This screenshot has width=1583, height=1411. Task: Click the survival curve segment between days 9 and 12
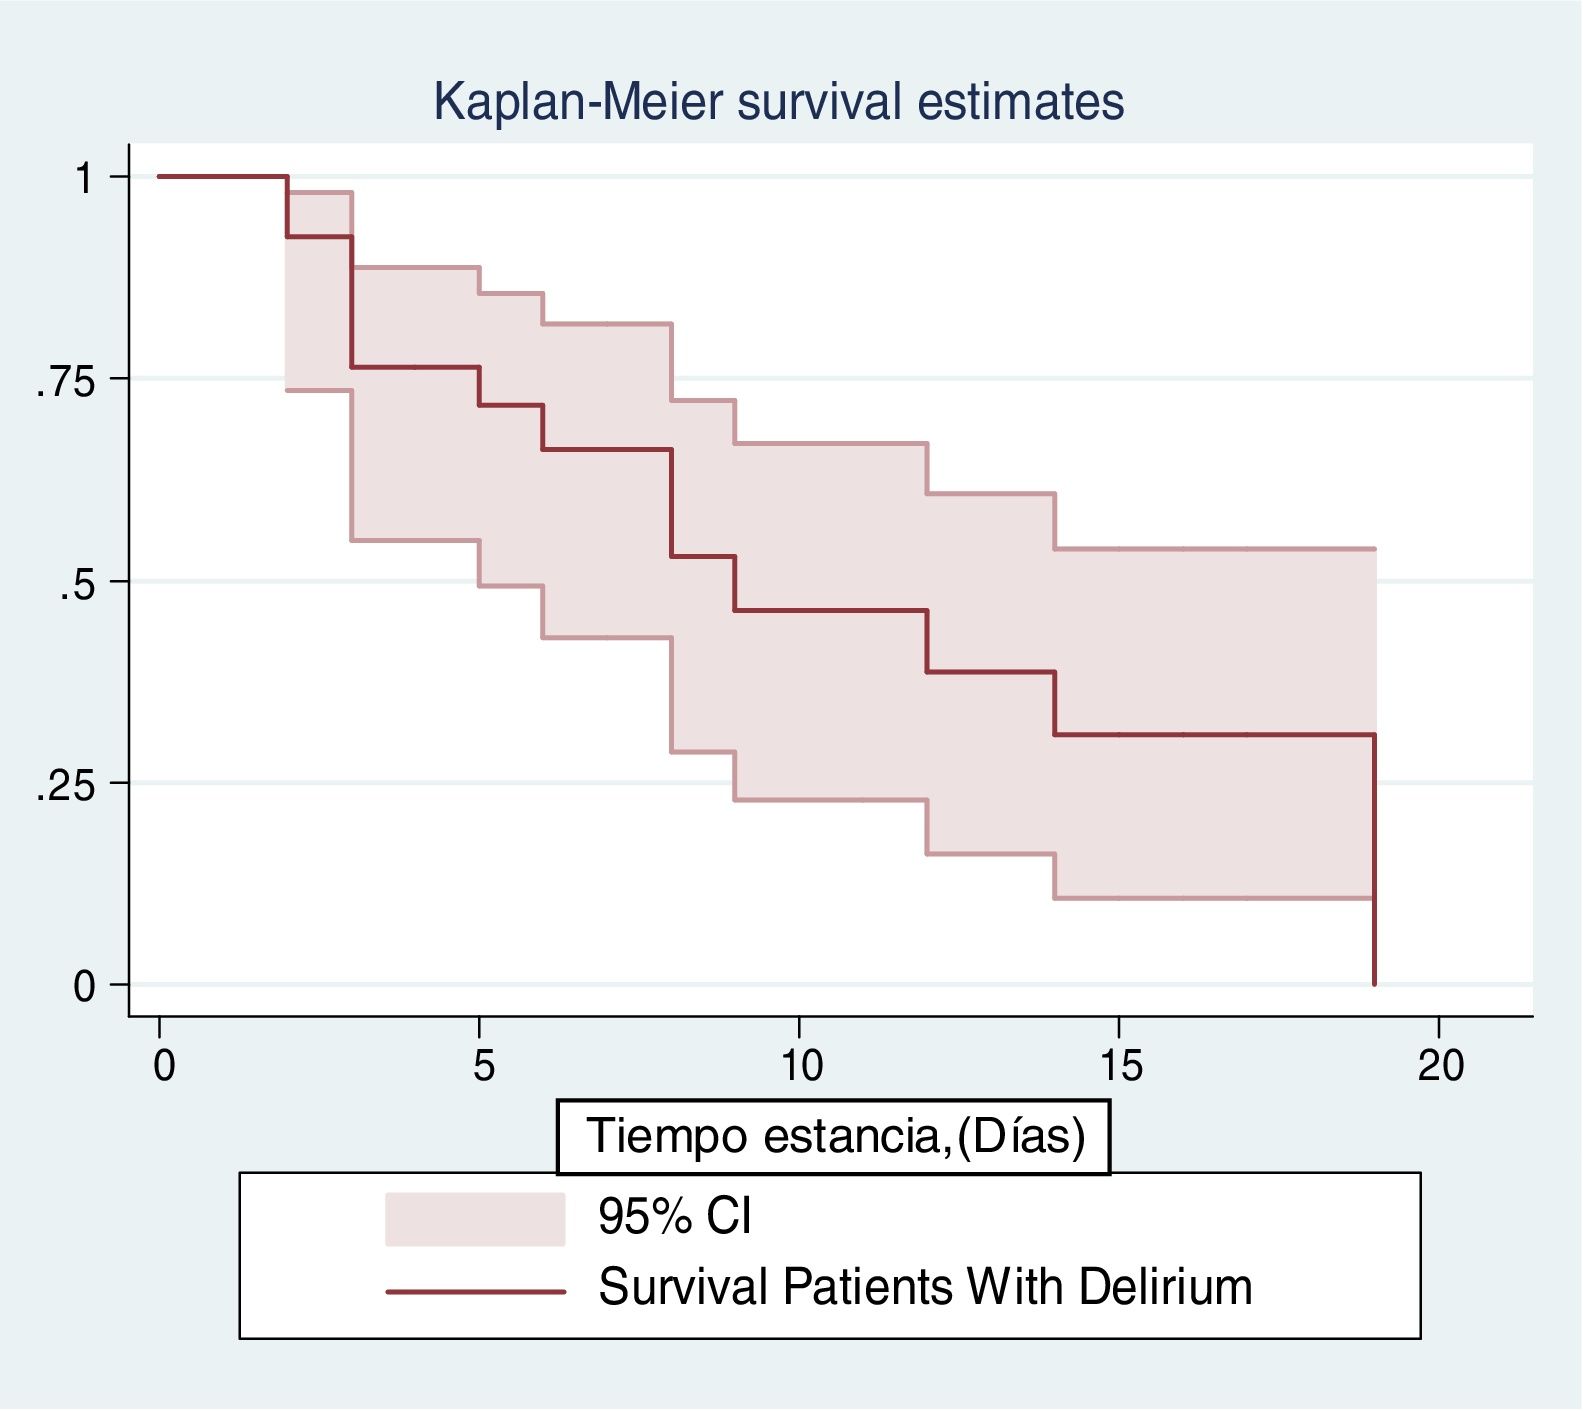[x=830, y=610]
